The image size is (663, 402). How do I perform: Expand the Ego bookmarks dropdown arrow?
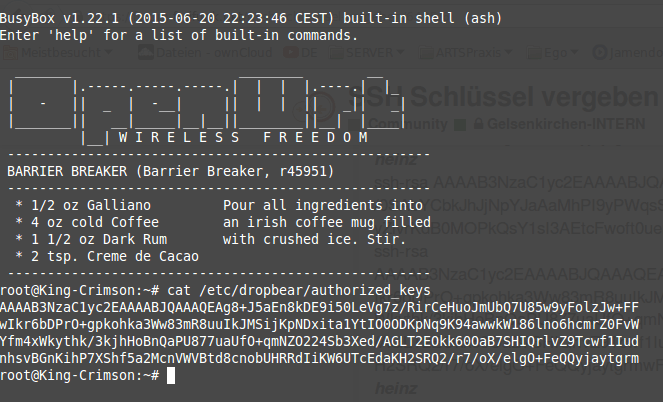coord(574,52)
